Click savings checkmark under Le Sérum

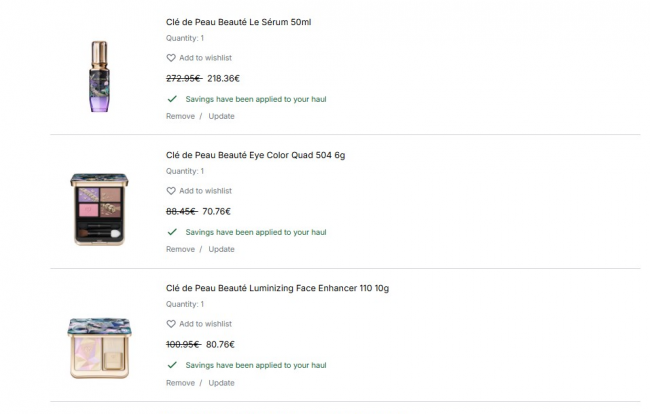pyautogui.click(x=172, y=99)
